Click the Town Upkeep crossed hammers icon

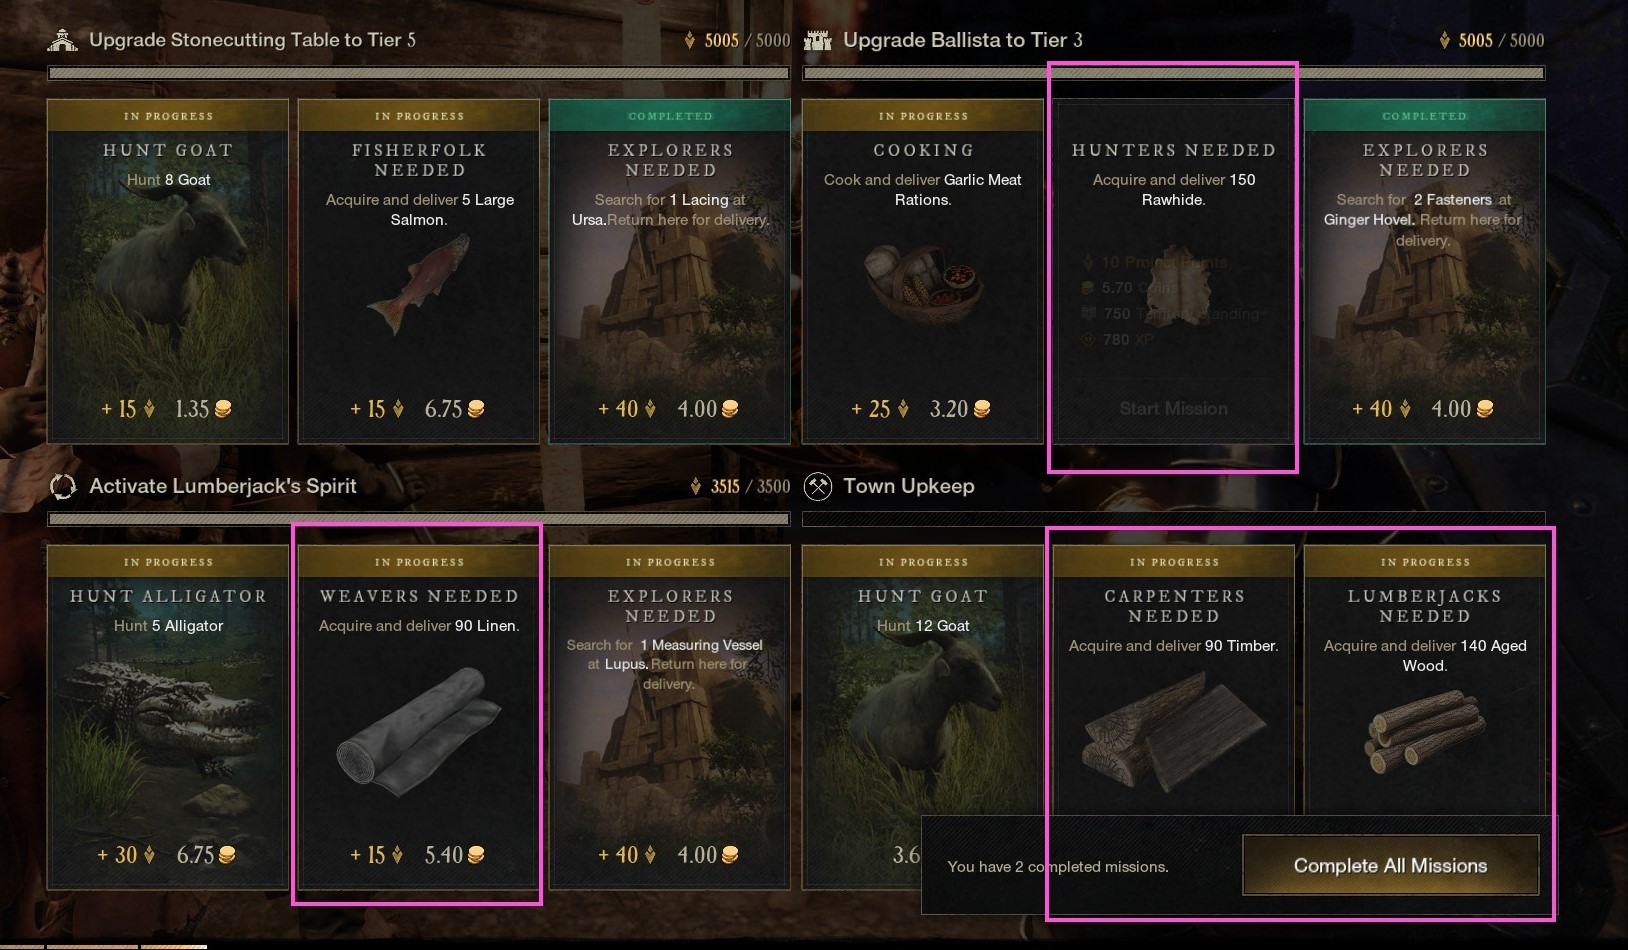[x=818, y=487]
